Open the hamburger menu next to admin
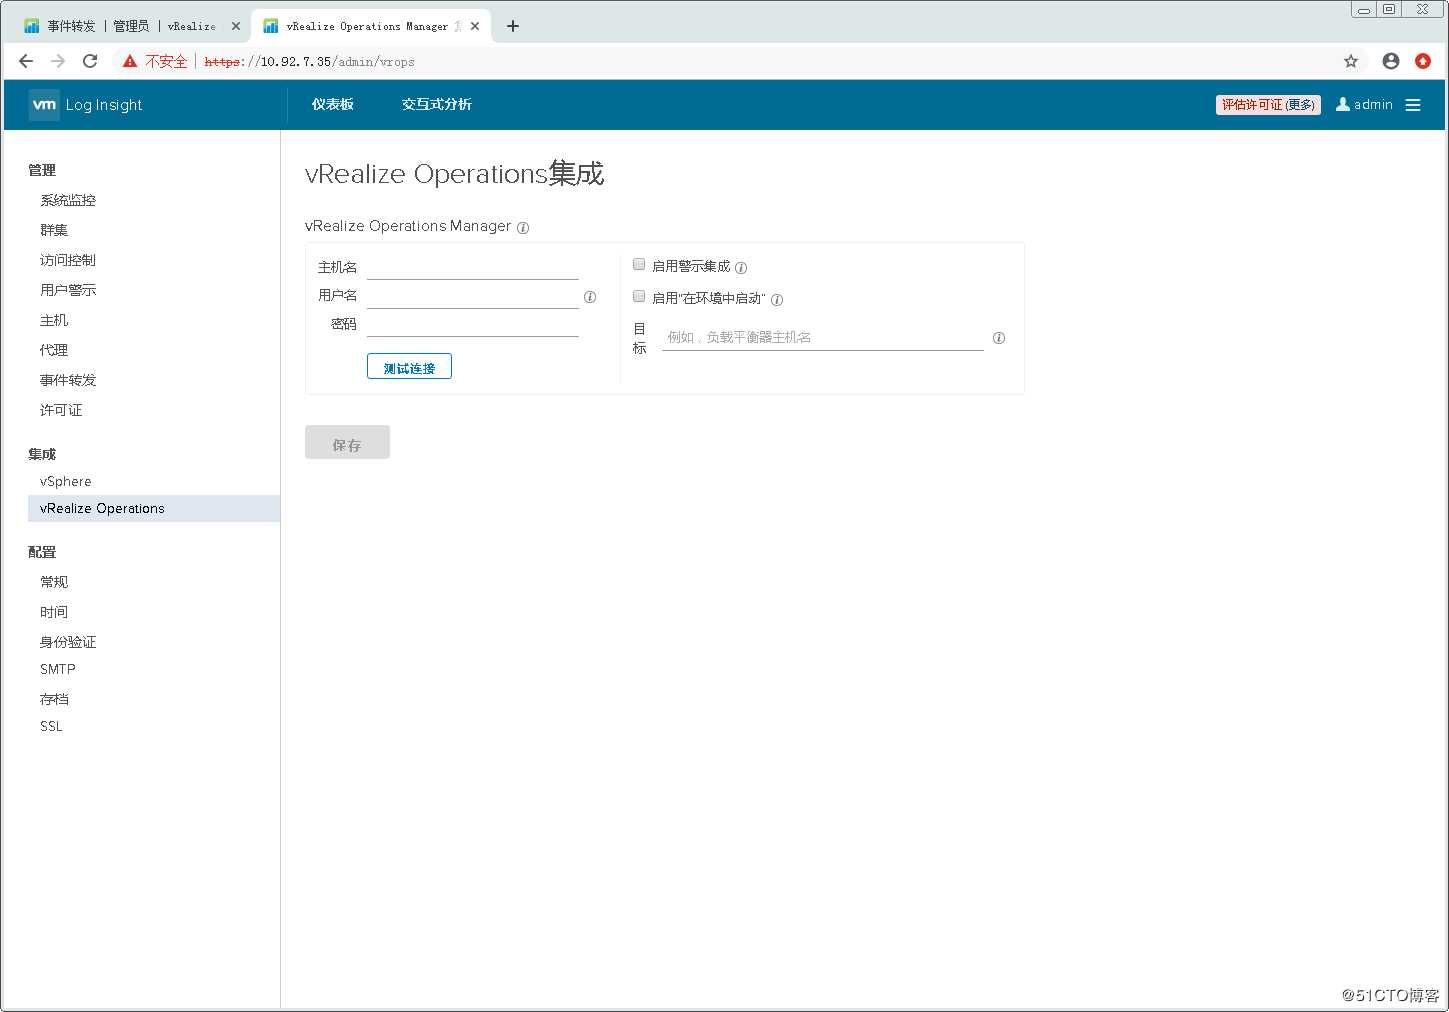The image size is (1449, 1012). (1413, 105)
